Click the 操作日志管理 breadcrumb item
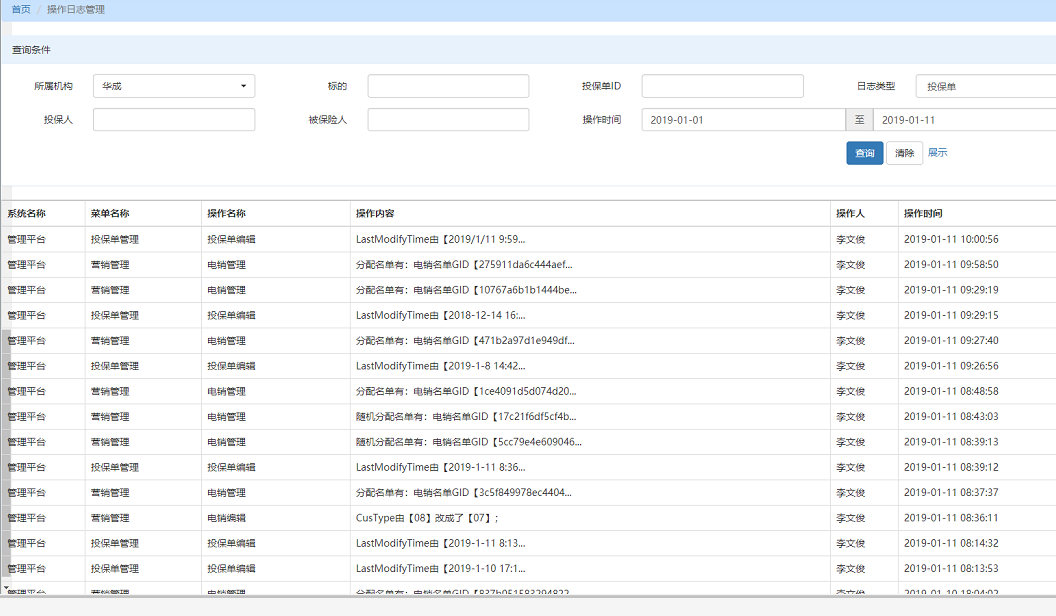This screenshot has width=1056, height=616. 76,10
